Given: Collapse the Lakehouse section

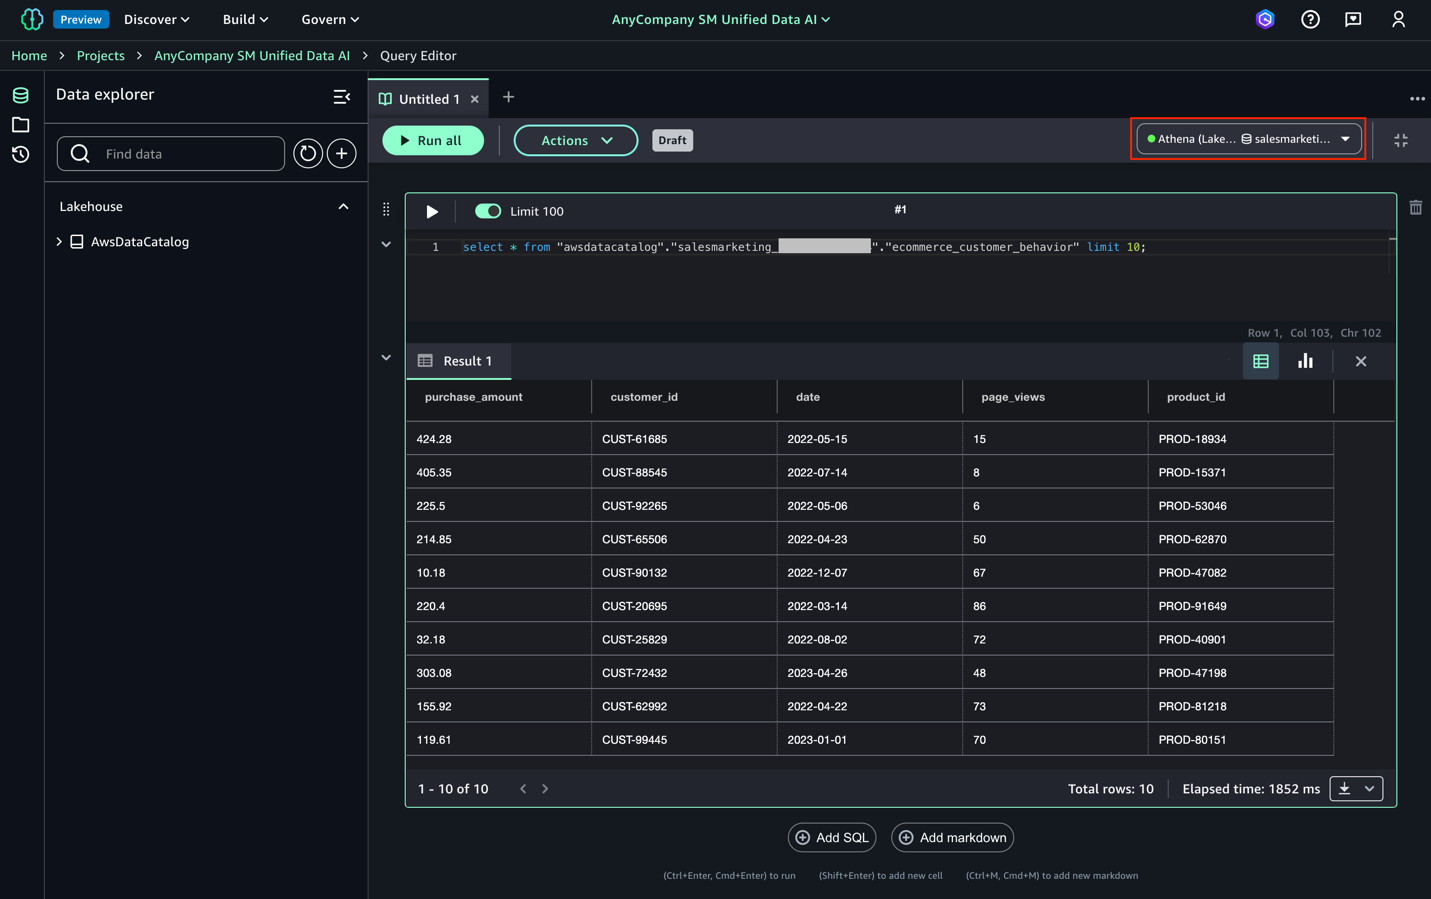Looking at the screenshot, I should coord(343,207).
